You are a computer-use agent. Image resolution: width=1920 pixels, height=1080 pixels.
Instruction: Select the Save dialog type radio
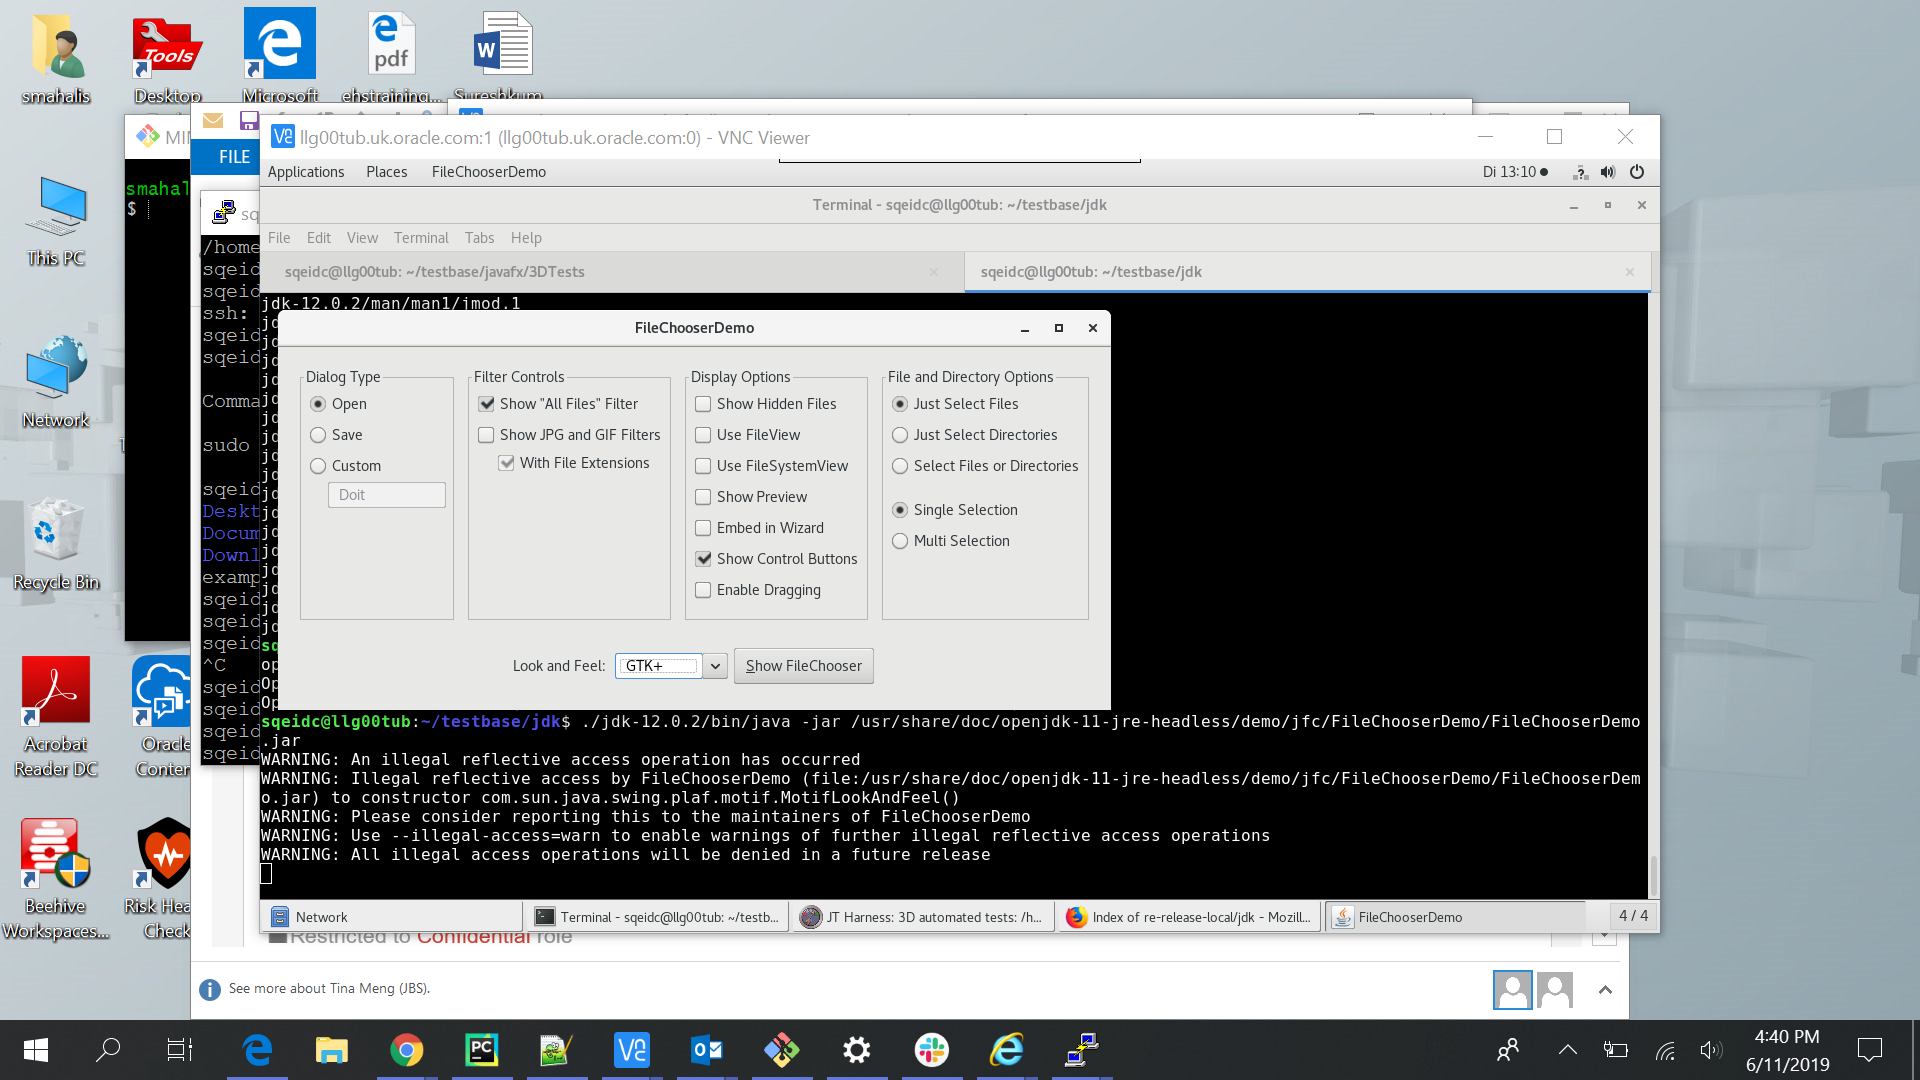pyautogui.click(x=318, y=435)
